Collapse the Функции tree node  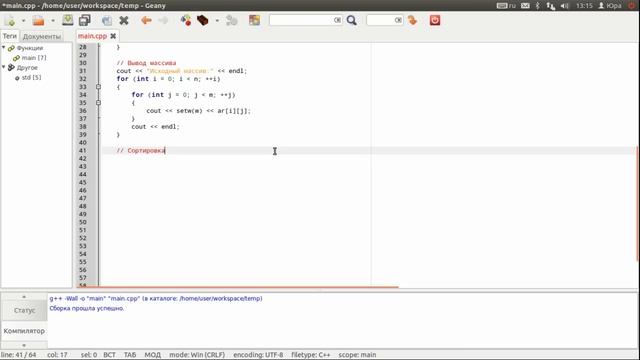(x=4, y=48)
